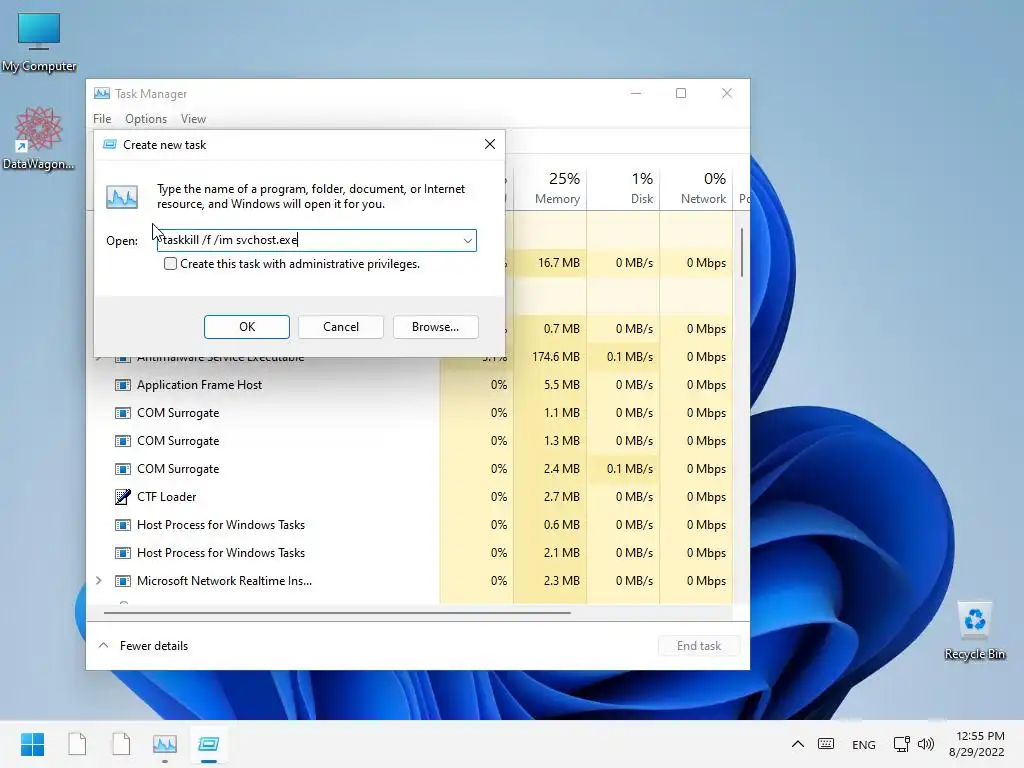The image size is (1024, 768).
Task: Click the Browse... button
Action: (x=436, y=327)
